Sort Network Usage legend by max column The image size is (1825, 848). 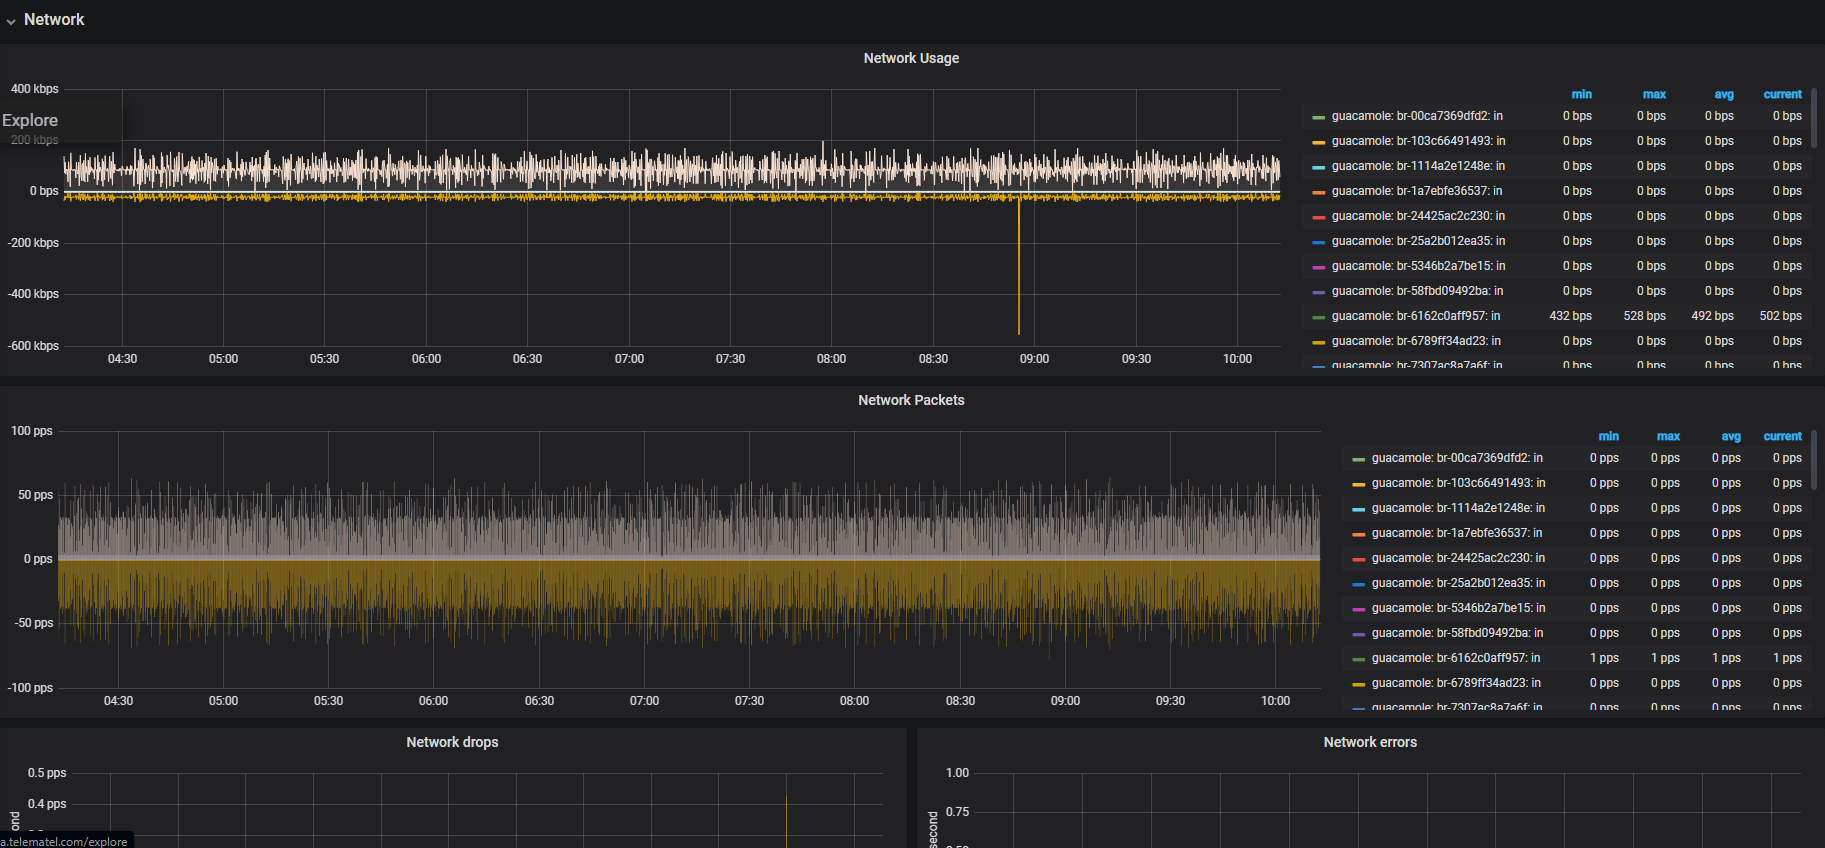(1654, 94)
